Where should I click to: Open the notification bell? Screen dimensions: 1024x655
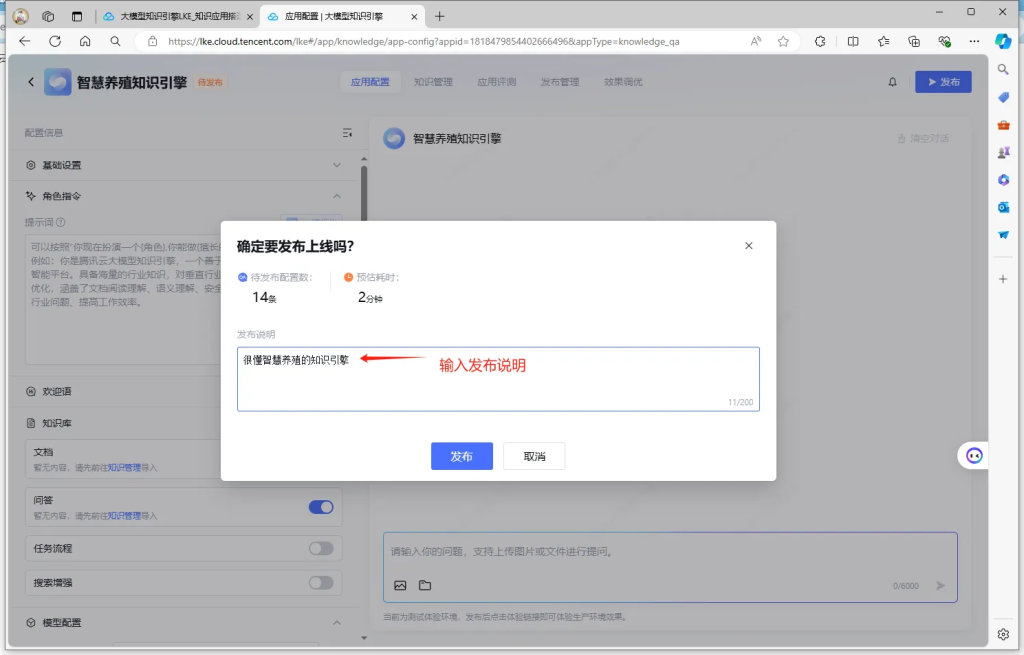893,82
